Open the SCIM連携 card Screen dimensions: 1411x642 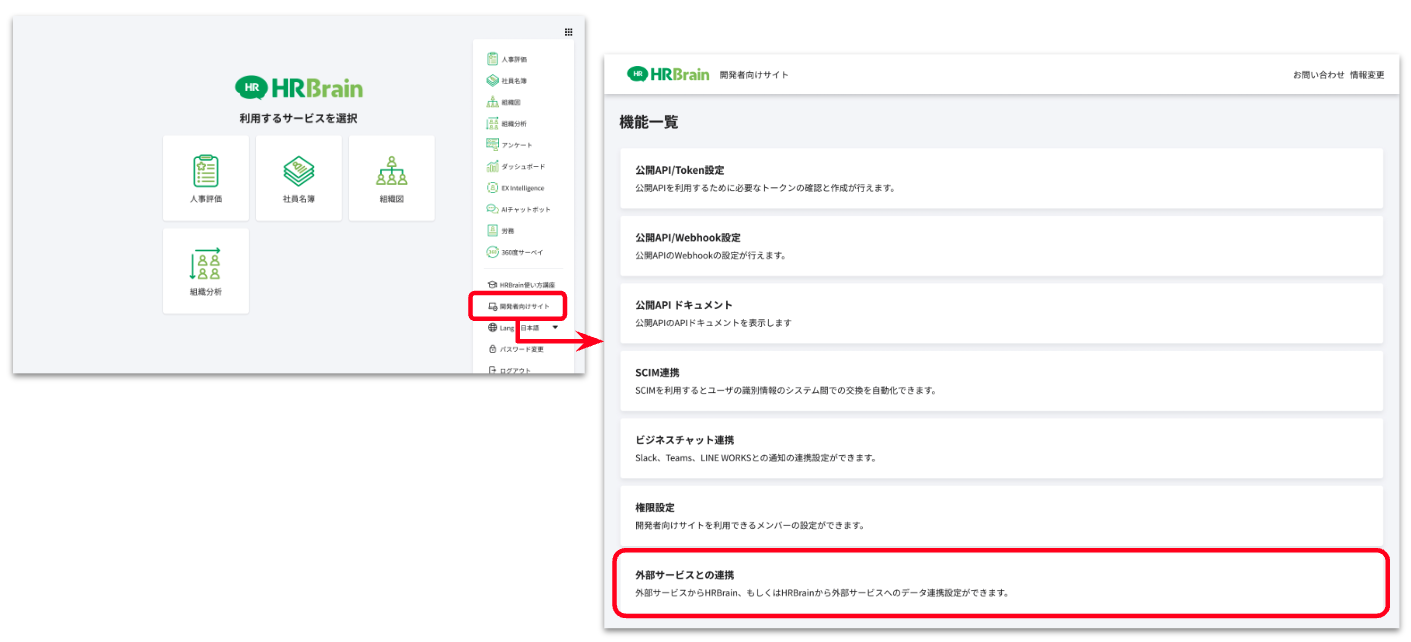tap(1001, 380)
